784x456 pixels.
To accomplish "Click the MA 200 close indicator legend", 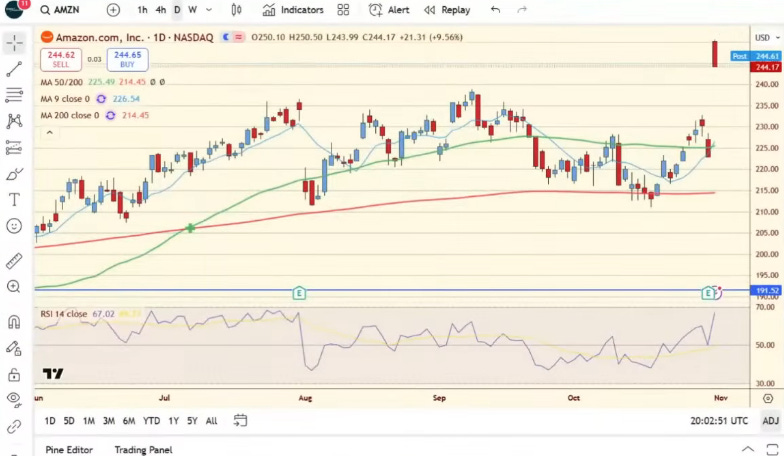I will pyautogui.click(x=70, y=116).
